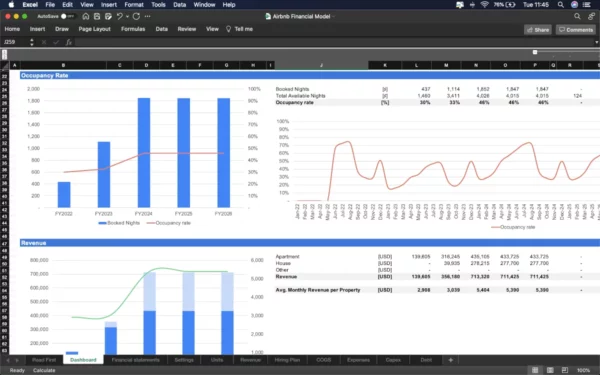Click the search magnifier in Excel title bar

tap(577, 16)
